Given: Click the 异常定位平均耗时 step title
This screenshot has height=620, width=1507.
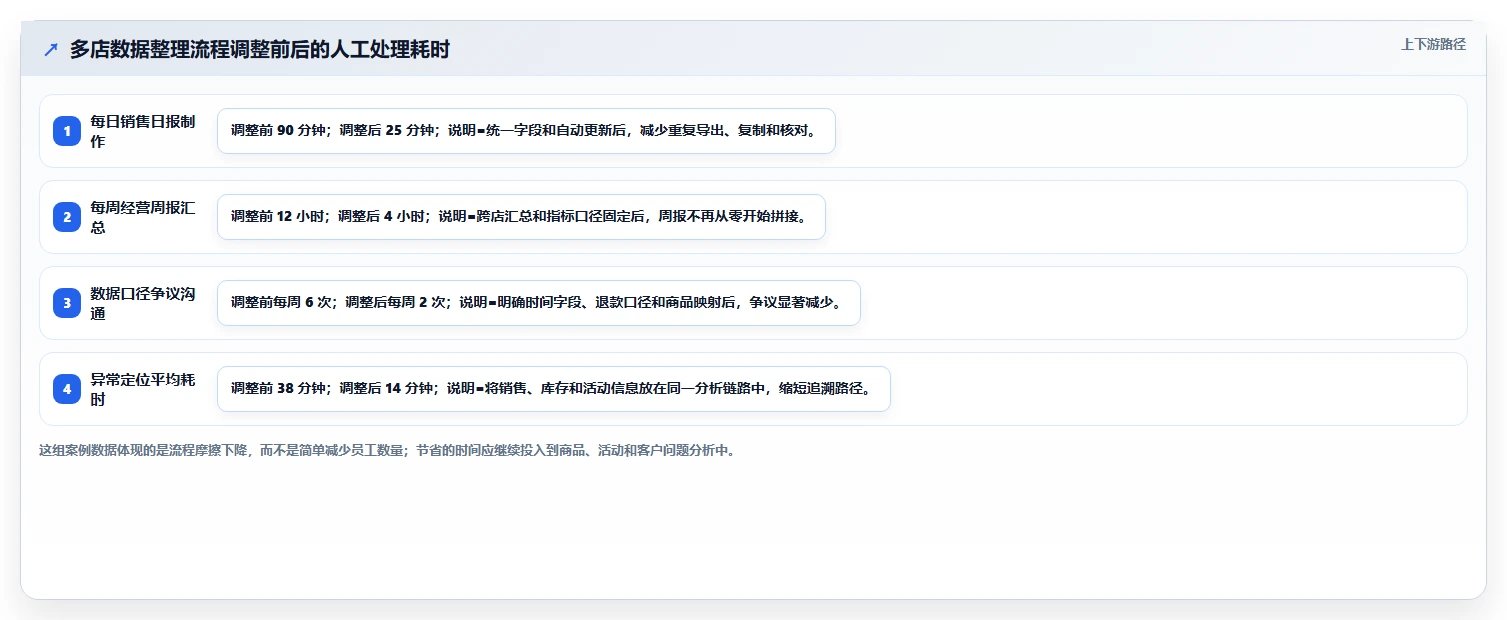Looking at the screenshot, I should (143, 389).
